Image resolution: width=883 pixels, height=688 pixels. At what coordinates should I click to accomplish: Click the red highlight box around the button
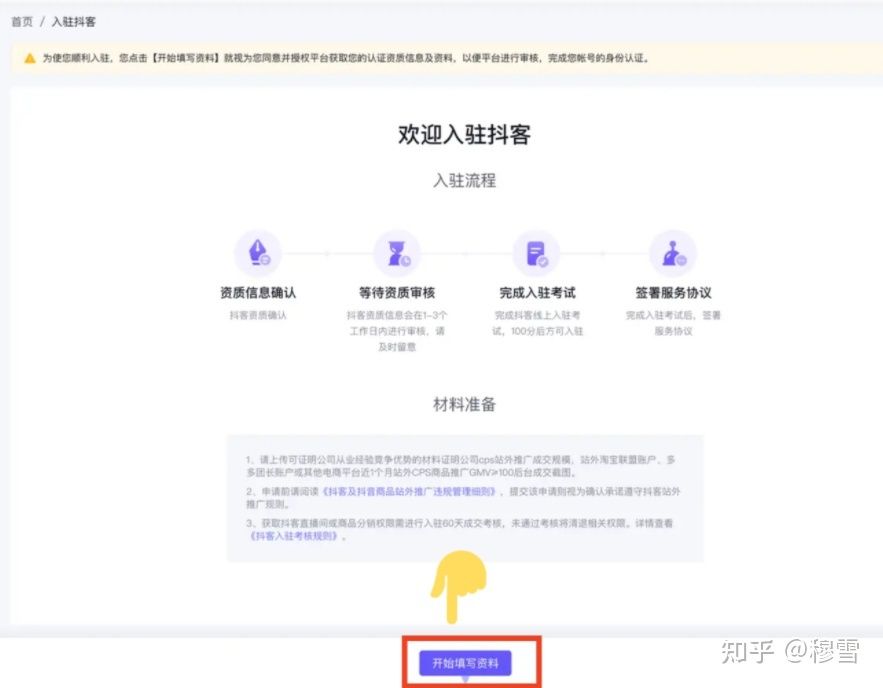point(470,661)
